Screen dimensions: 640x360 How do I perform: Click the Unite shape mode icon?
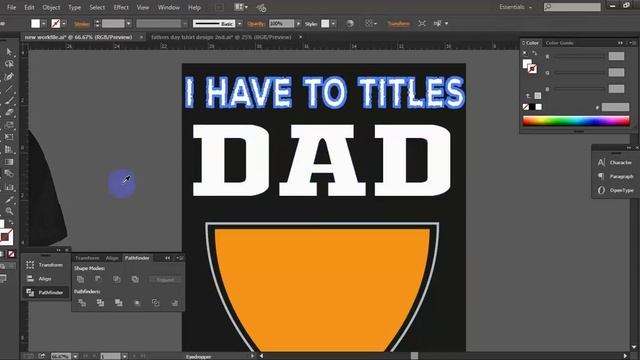[80, 279]
